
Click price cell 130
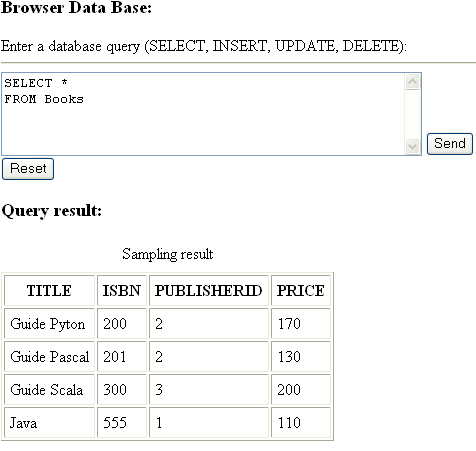point(301,356)
